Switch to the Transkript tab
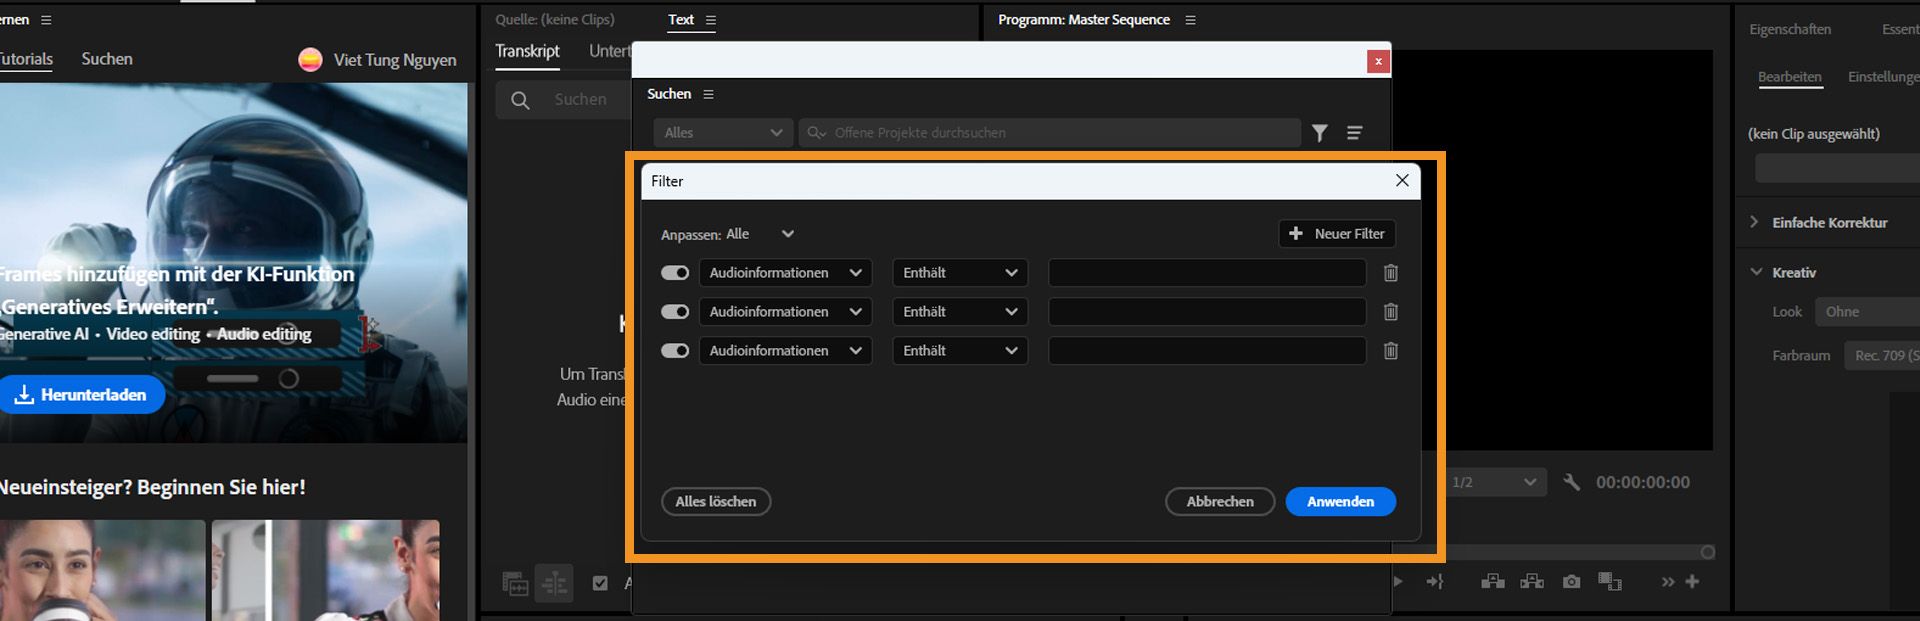 527,51
